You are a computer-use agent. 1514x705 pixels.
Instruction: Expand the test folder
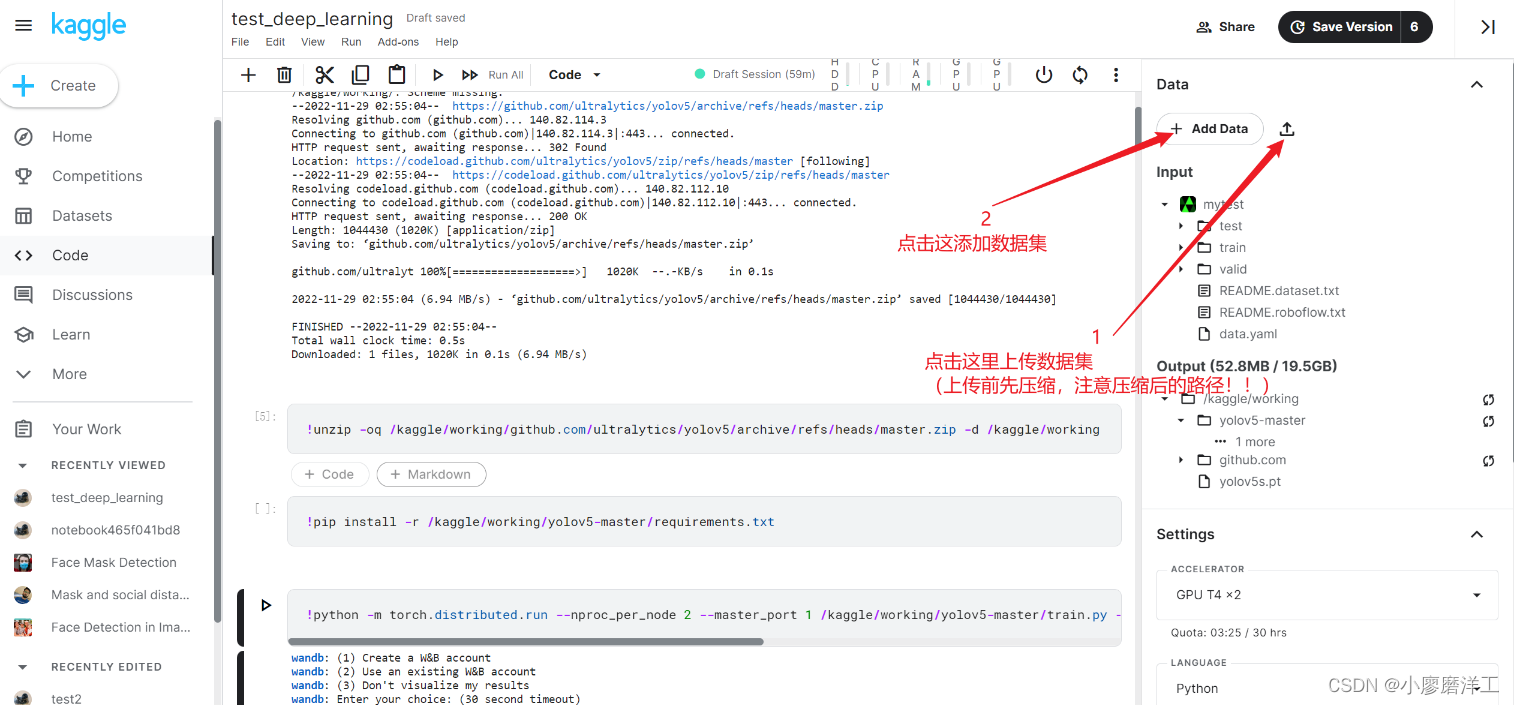(x=1181, y=226)
